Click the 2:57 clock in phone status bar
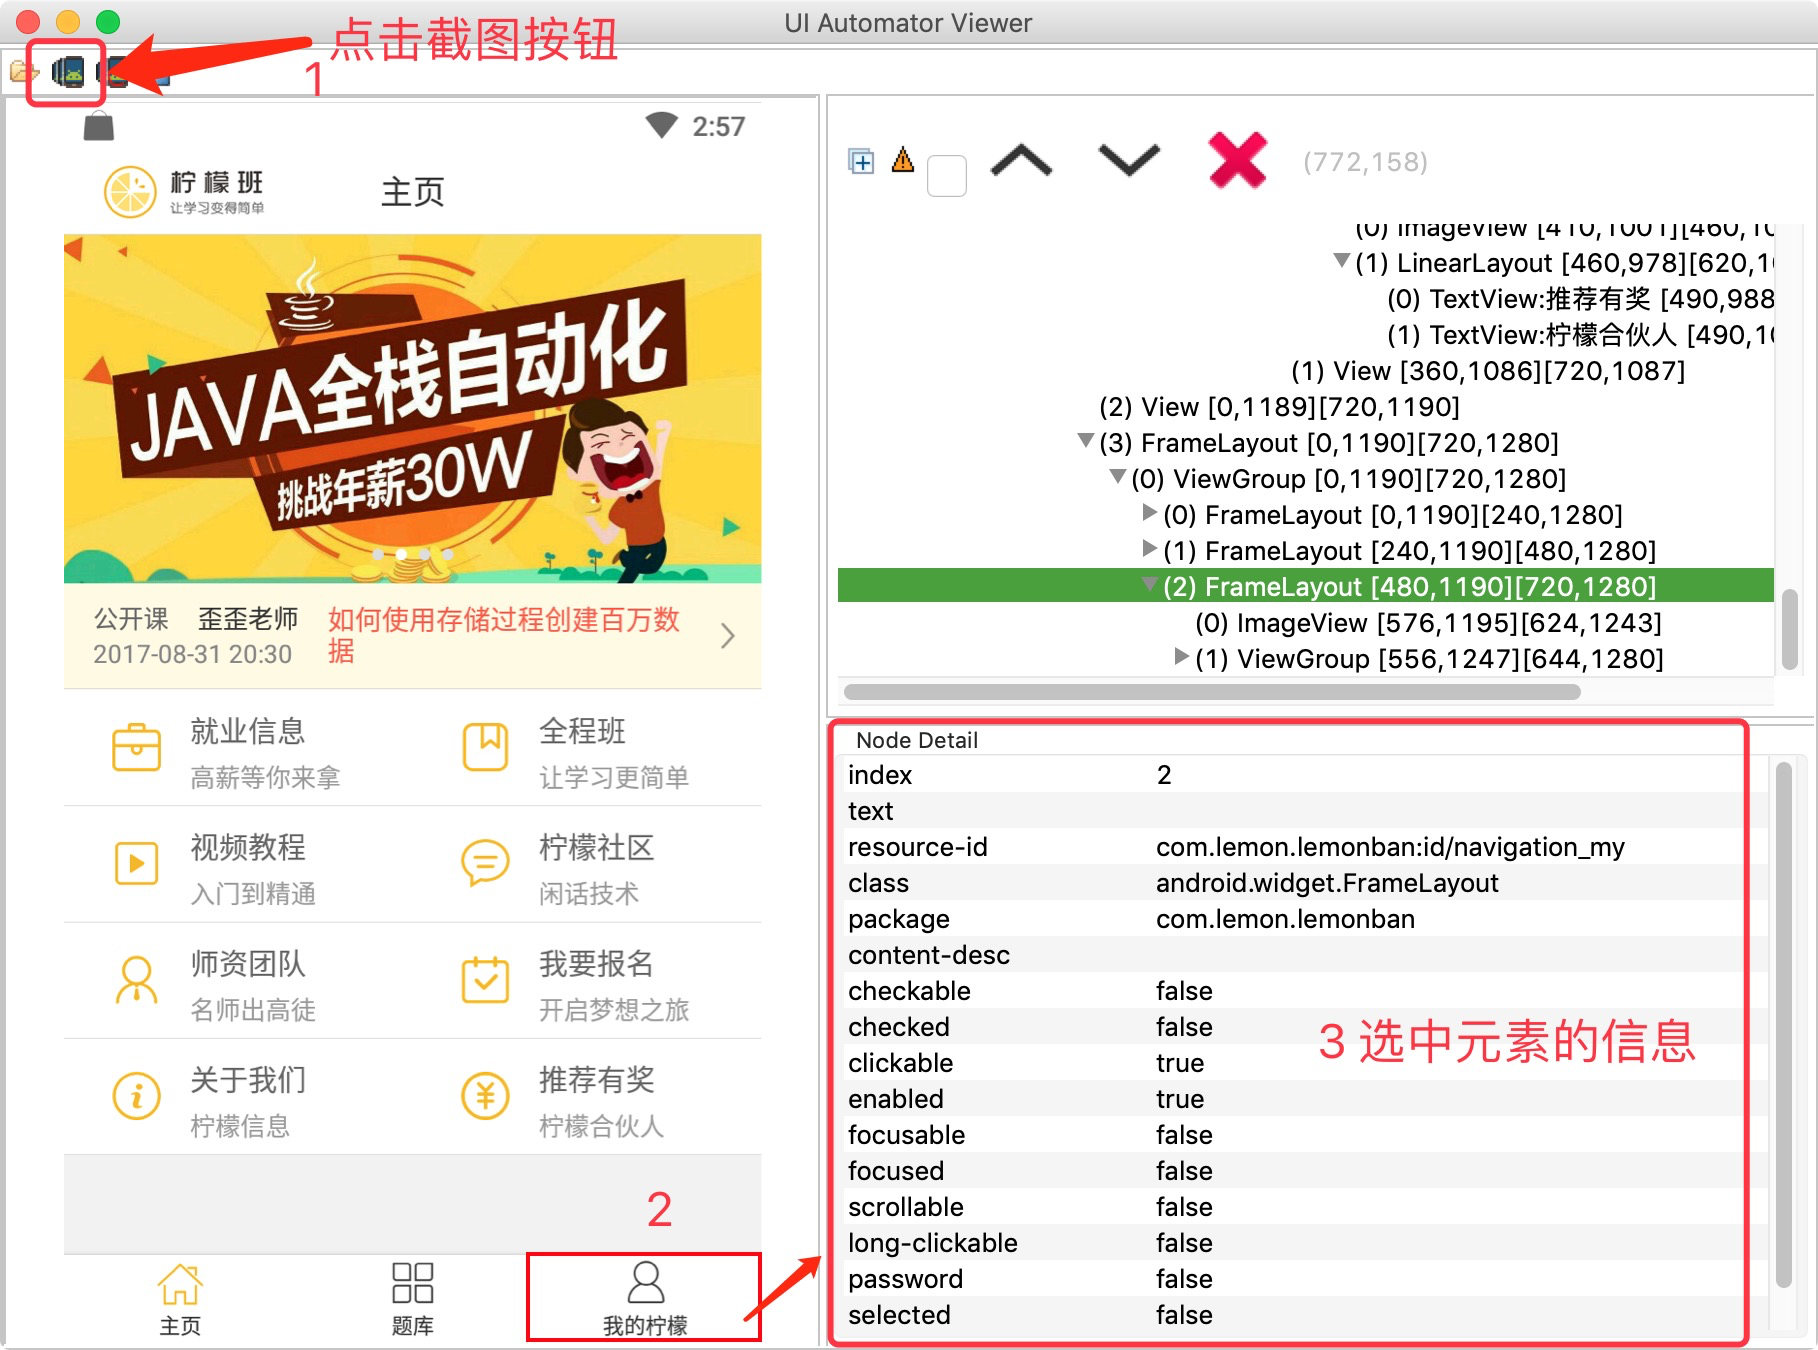1818x1350 pixels. [718, 126]
